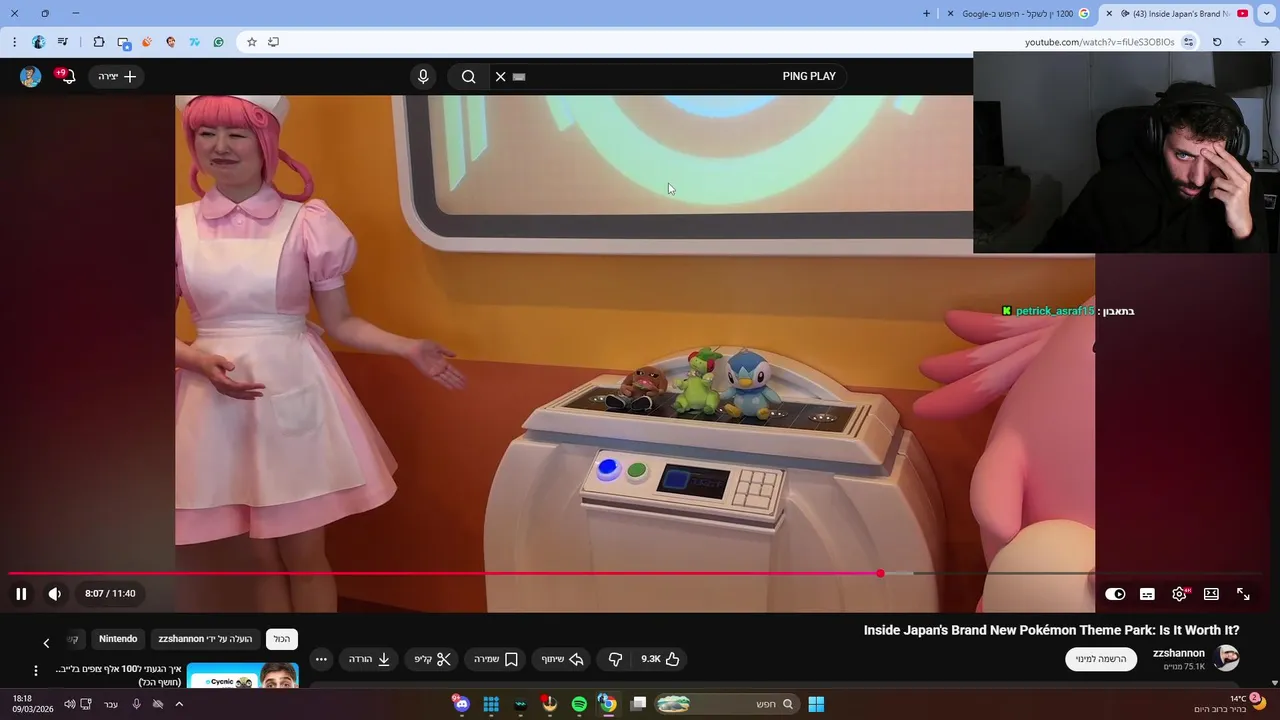Open YouTube notifications bell

66,77
